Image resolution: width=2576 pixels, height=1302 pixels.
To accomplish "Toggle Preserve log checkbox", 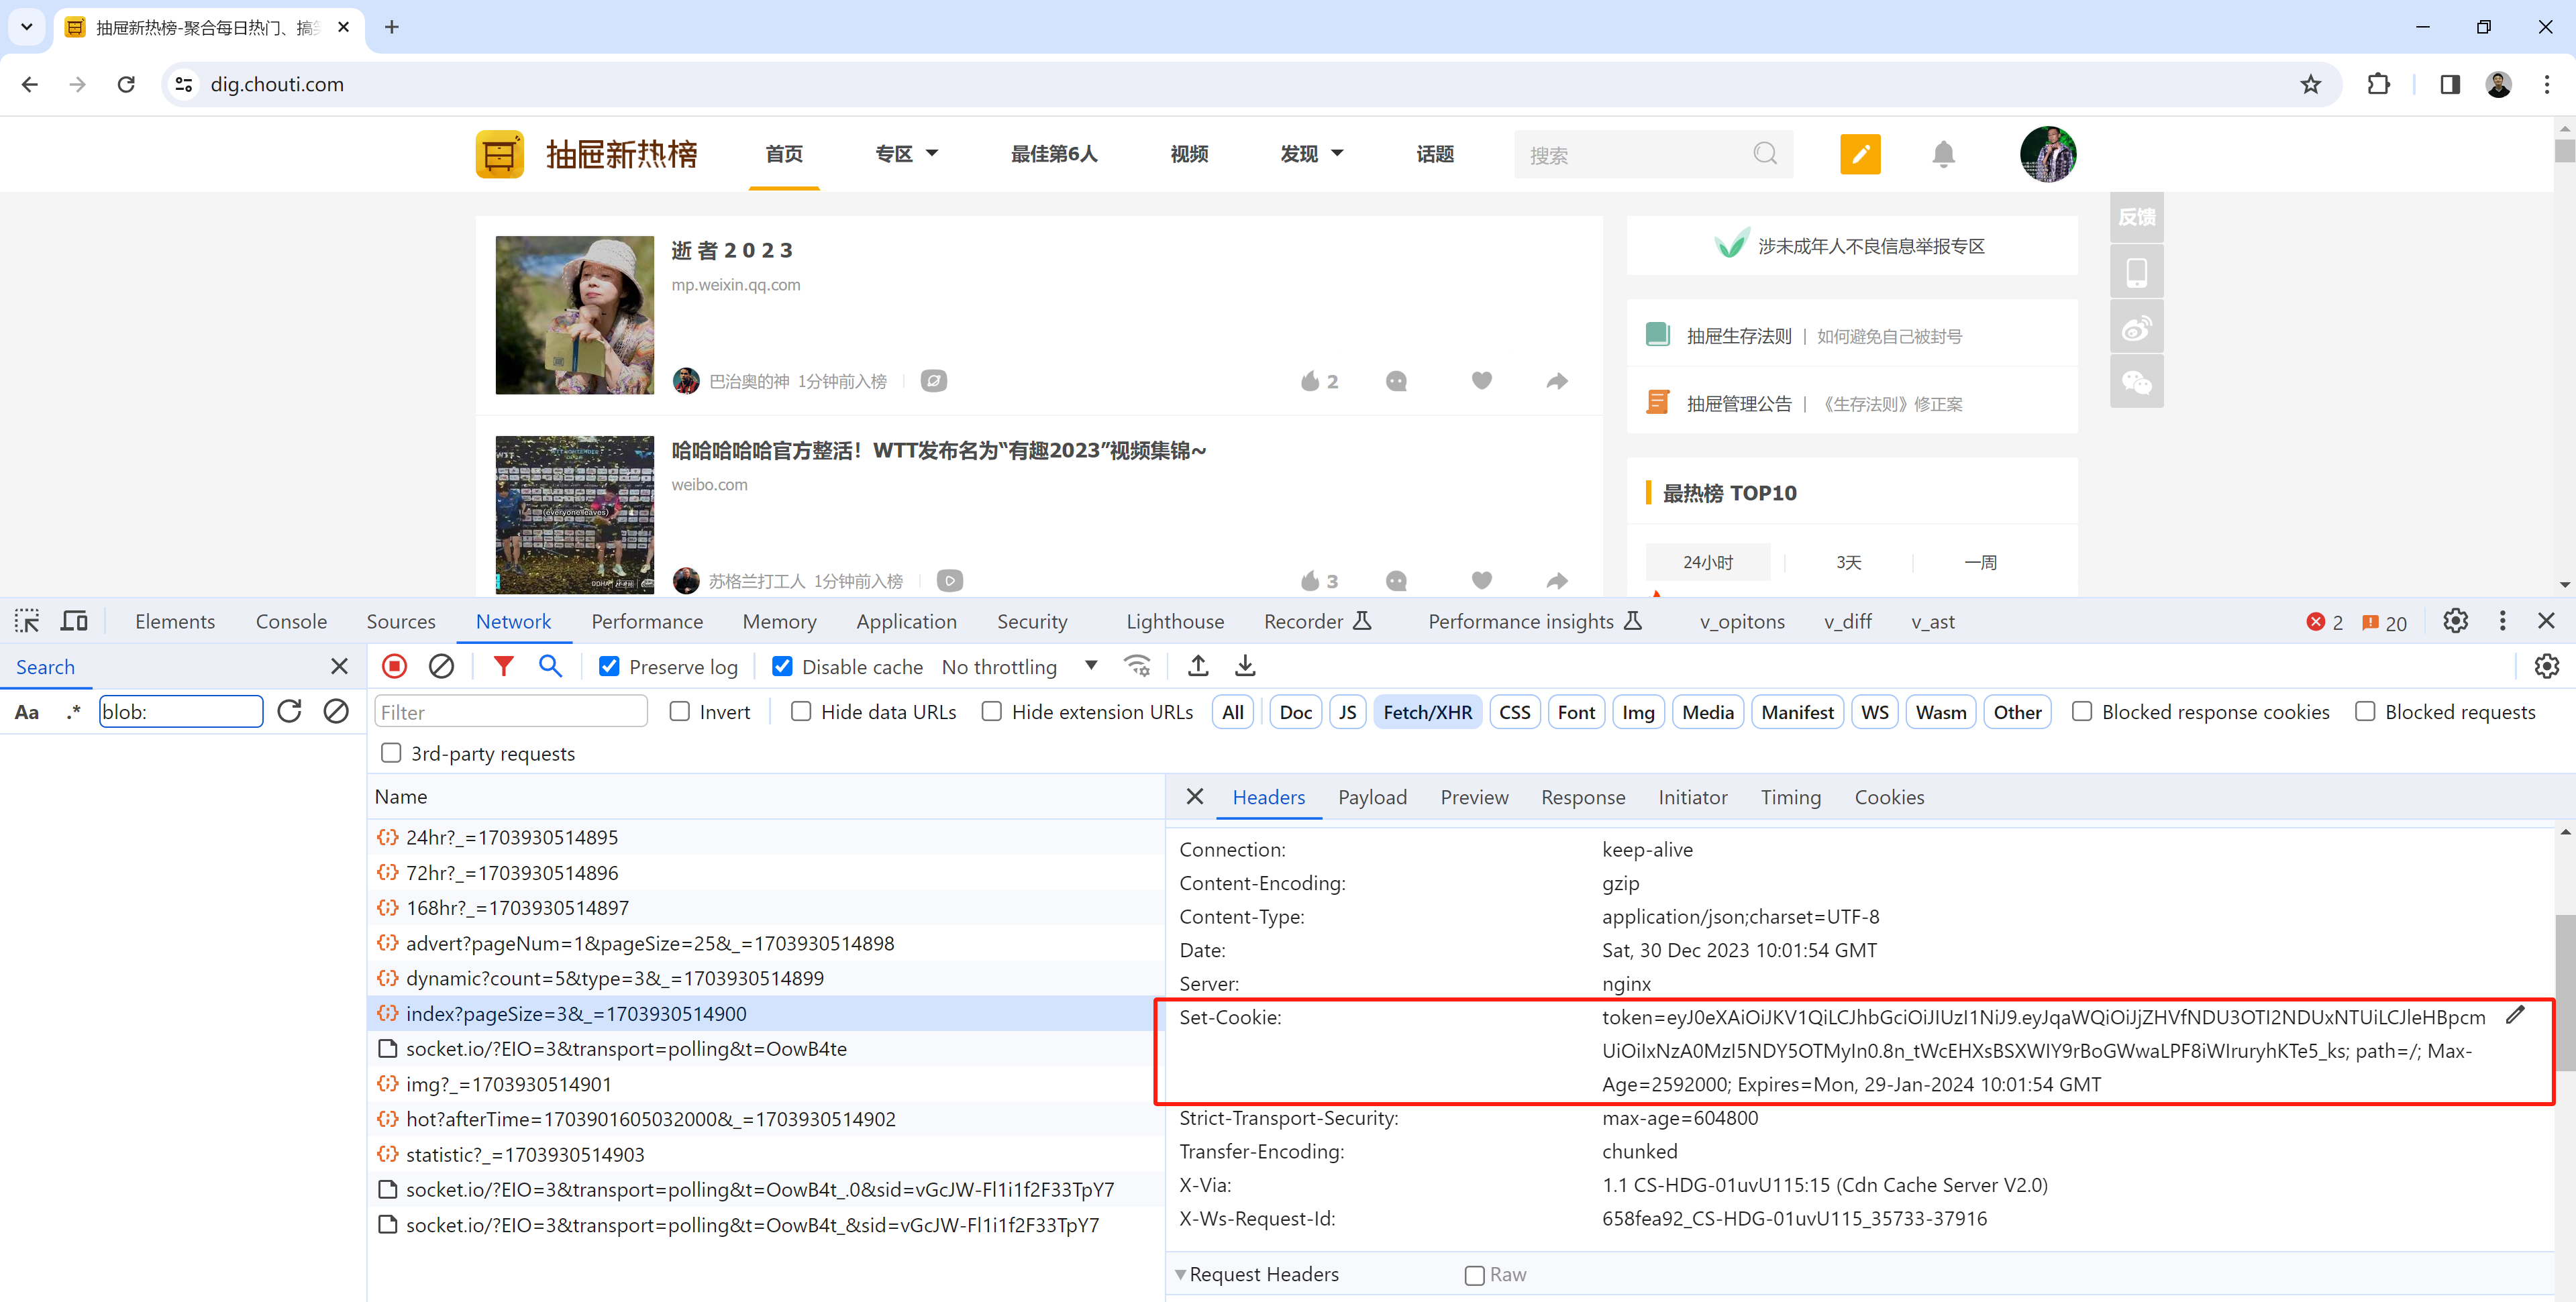I will pos(609,667).
